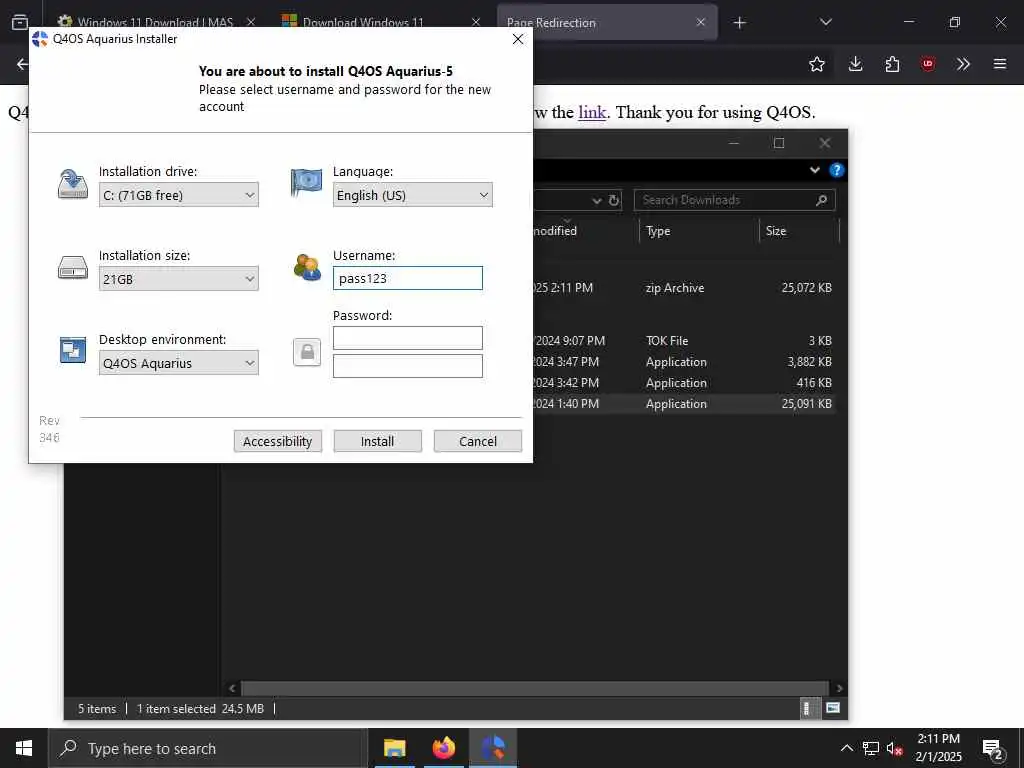Click the uBlock Origin icon
1024x768 pixels.
(x=928, y=64)
